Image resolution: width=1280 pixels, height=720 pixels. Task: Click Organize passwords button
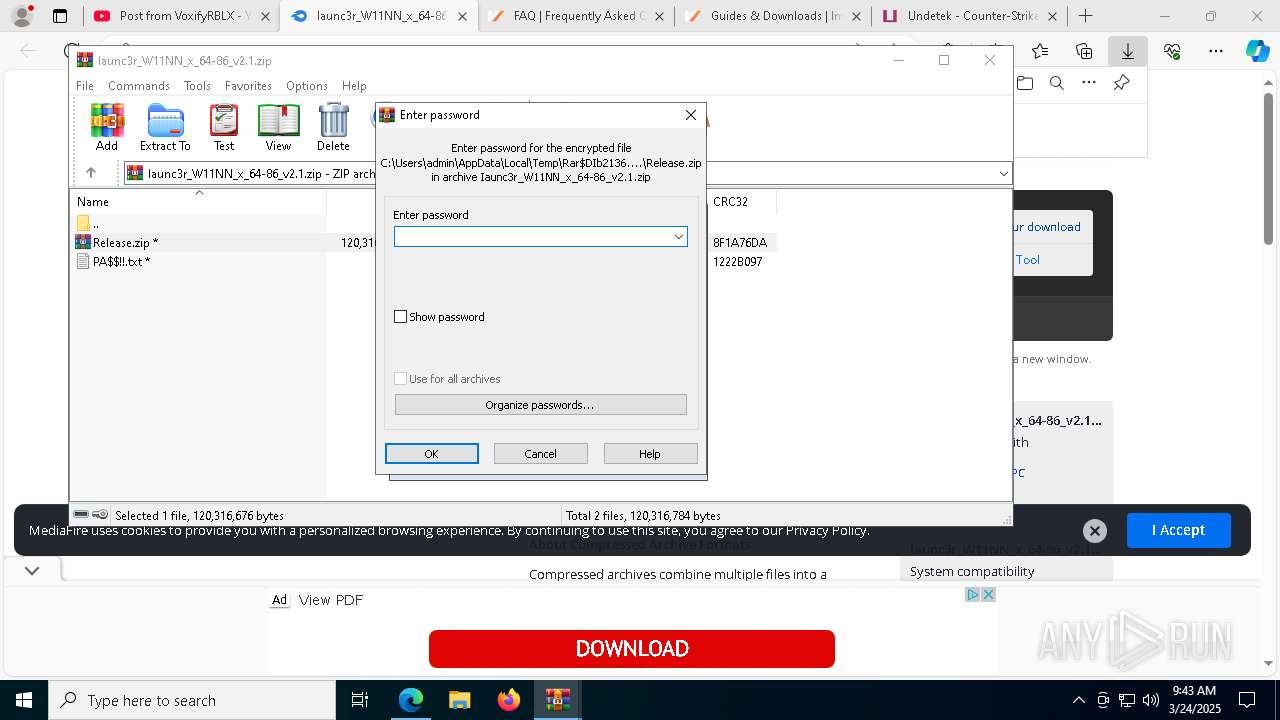pyautogui.click(x=540, y=405)
